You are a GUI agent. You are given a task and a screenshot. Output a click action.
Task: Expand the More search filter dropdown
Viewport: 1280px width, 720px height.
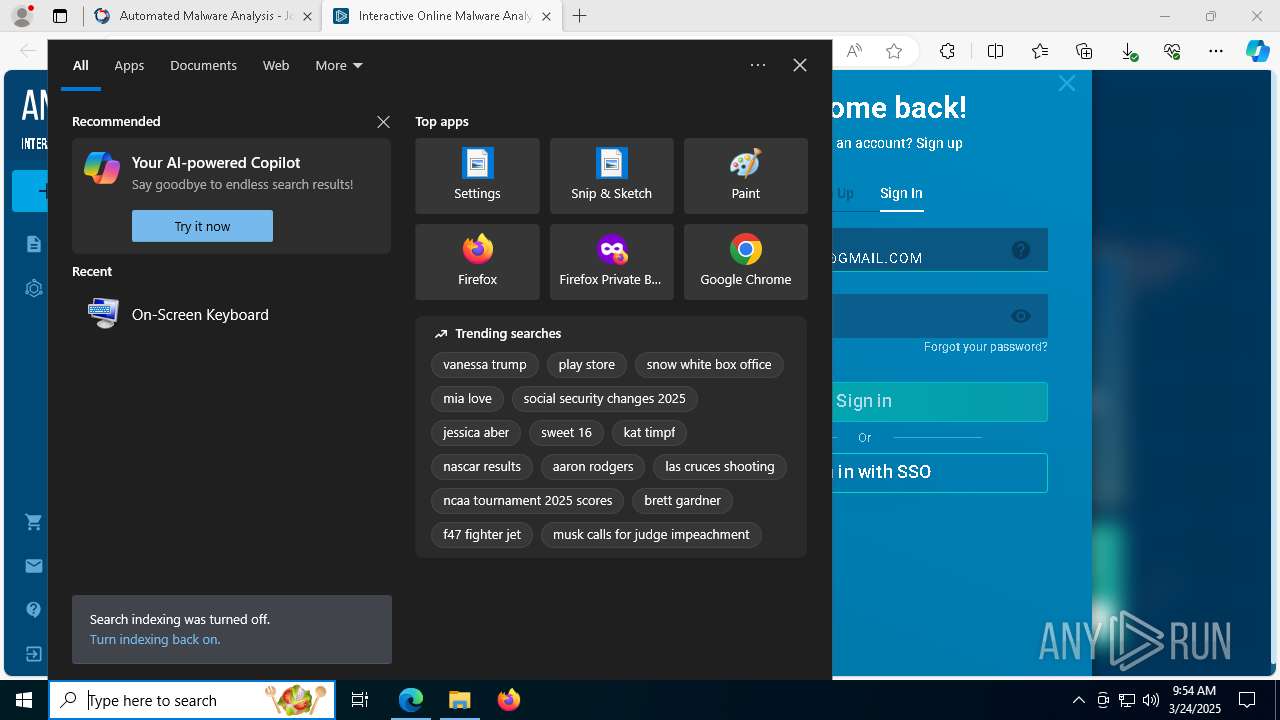[x=339, y=65]
